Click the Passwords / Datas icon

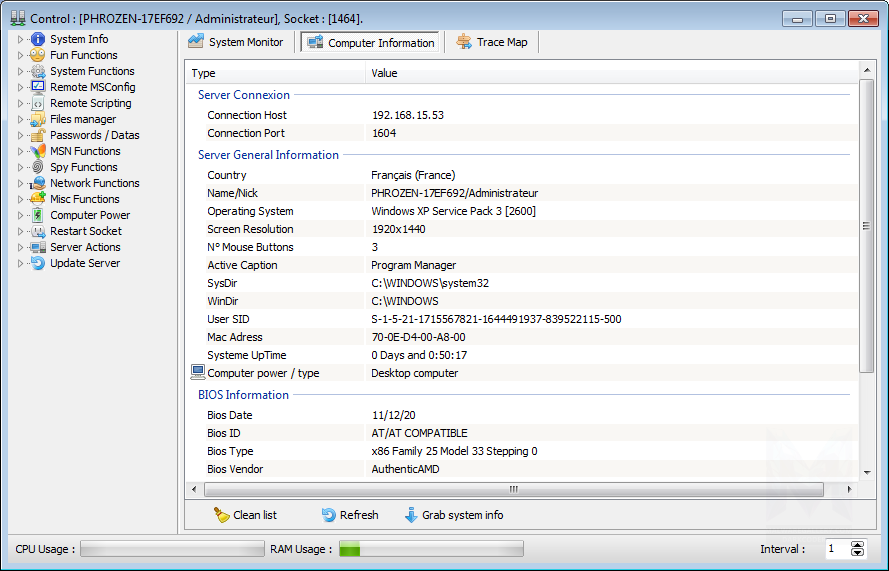coord(38,135)
